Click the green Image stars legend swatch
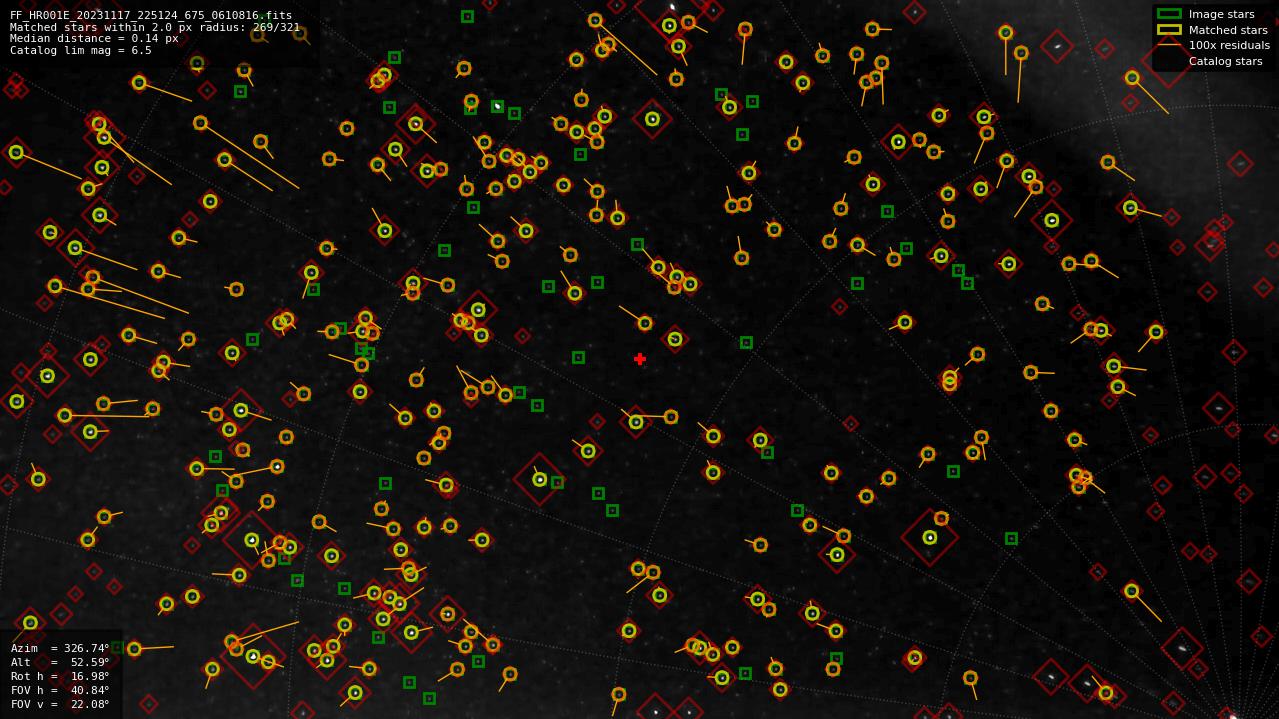 click(1169, 14)
